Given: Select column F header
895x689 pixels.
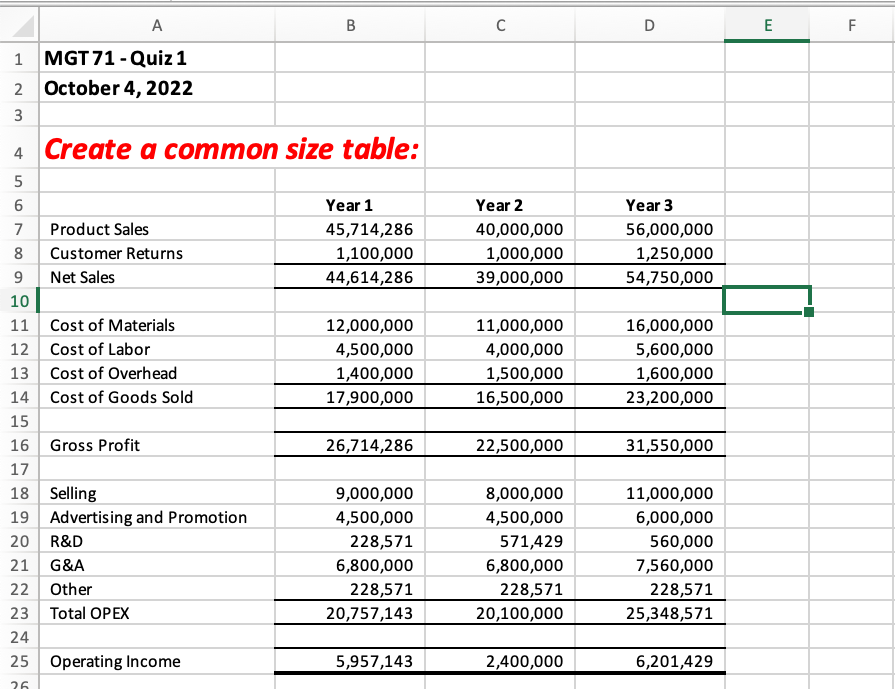Looking at the screenshot, I should (x=852, y=27).
